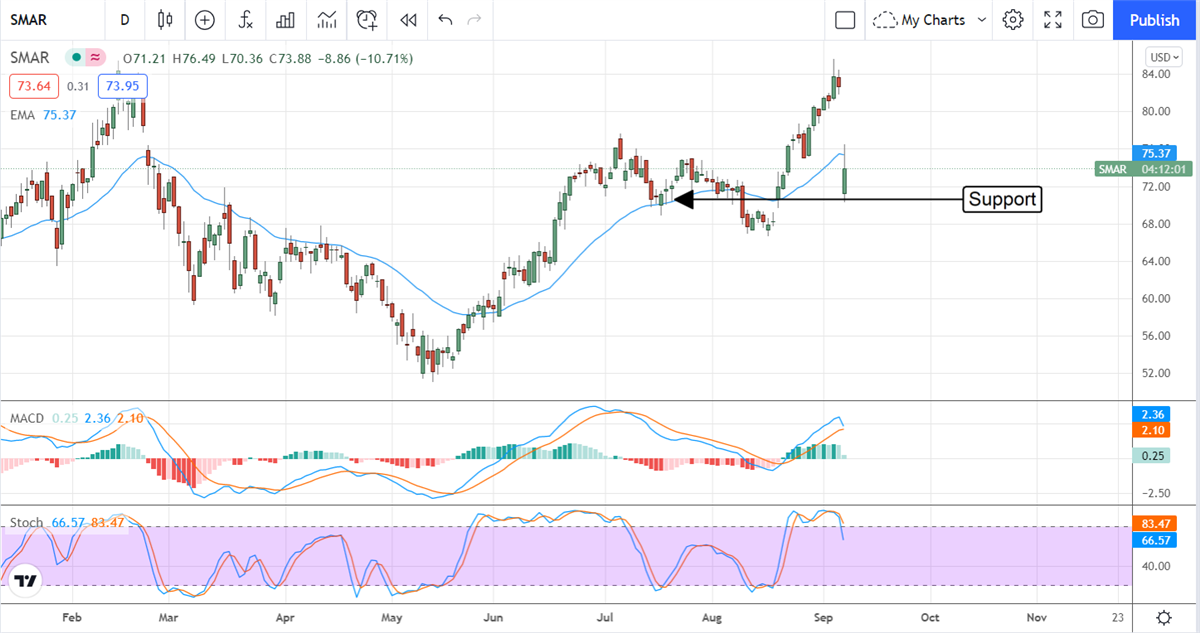The height and width of the screenshot is (633, 1200).
Task: Select the Stoch indicator legend
Action: pos(26,522)
